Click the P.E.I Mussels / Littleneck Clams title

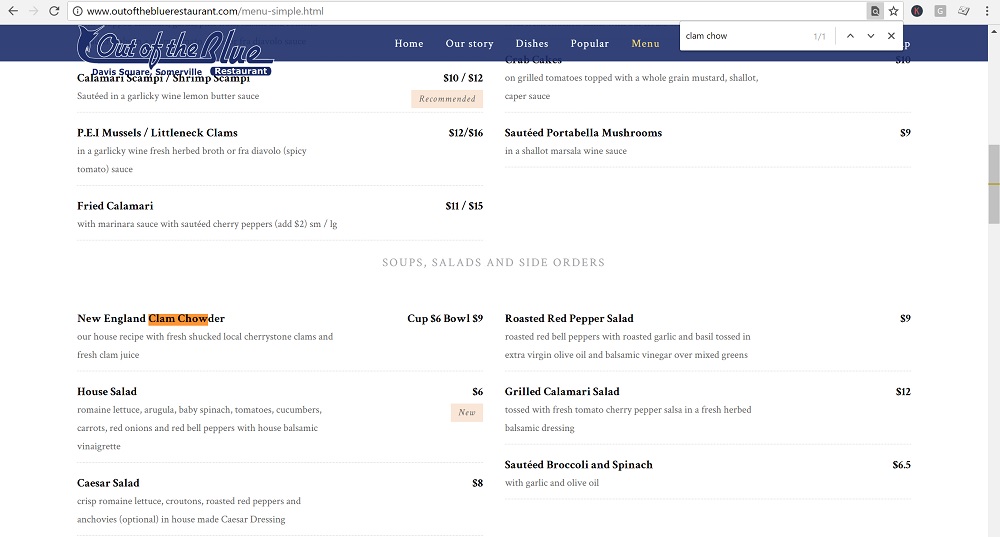pos(157,133)
